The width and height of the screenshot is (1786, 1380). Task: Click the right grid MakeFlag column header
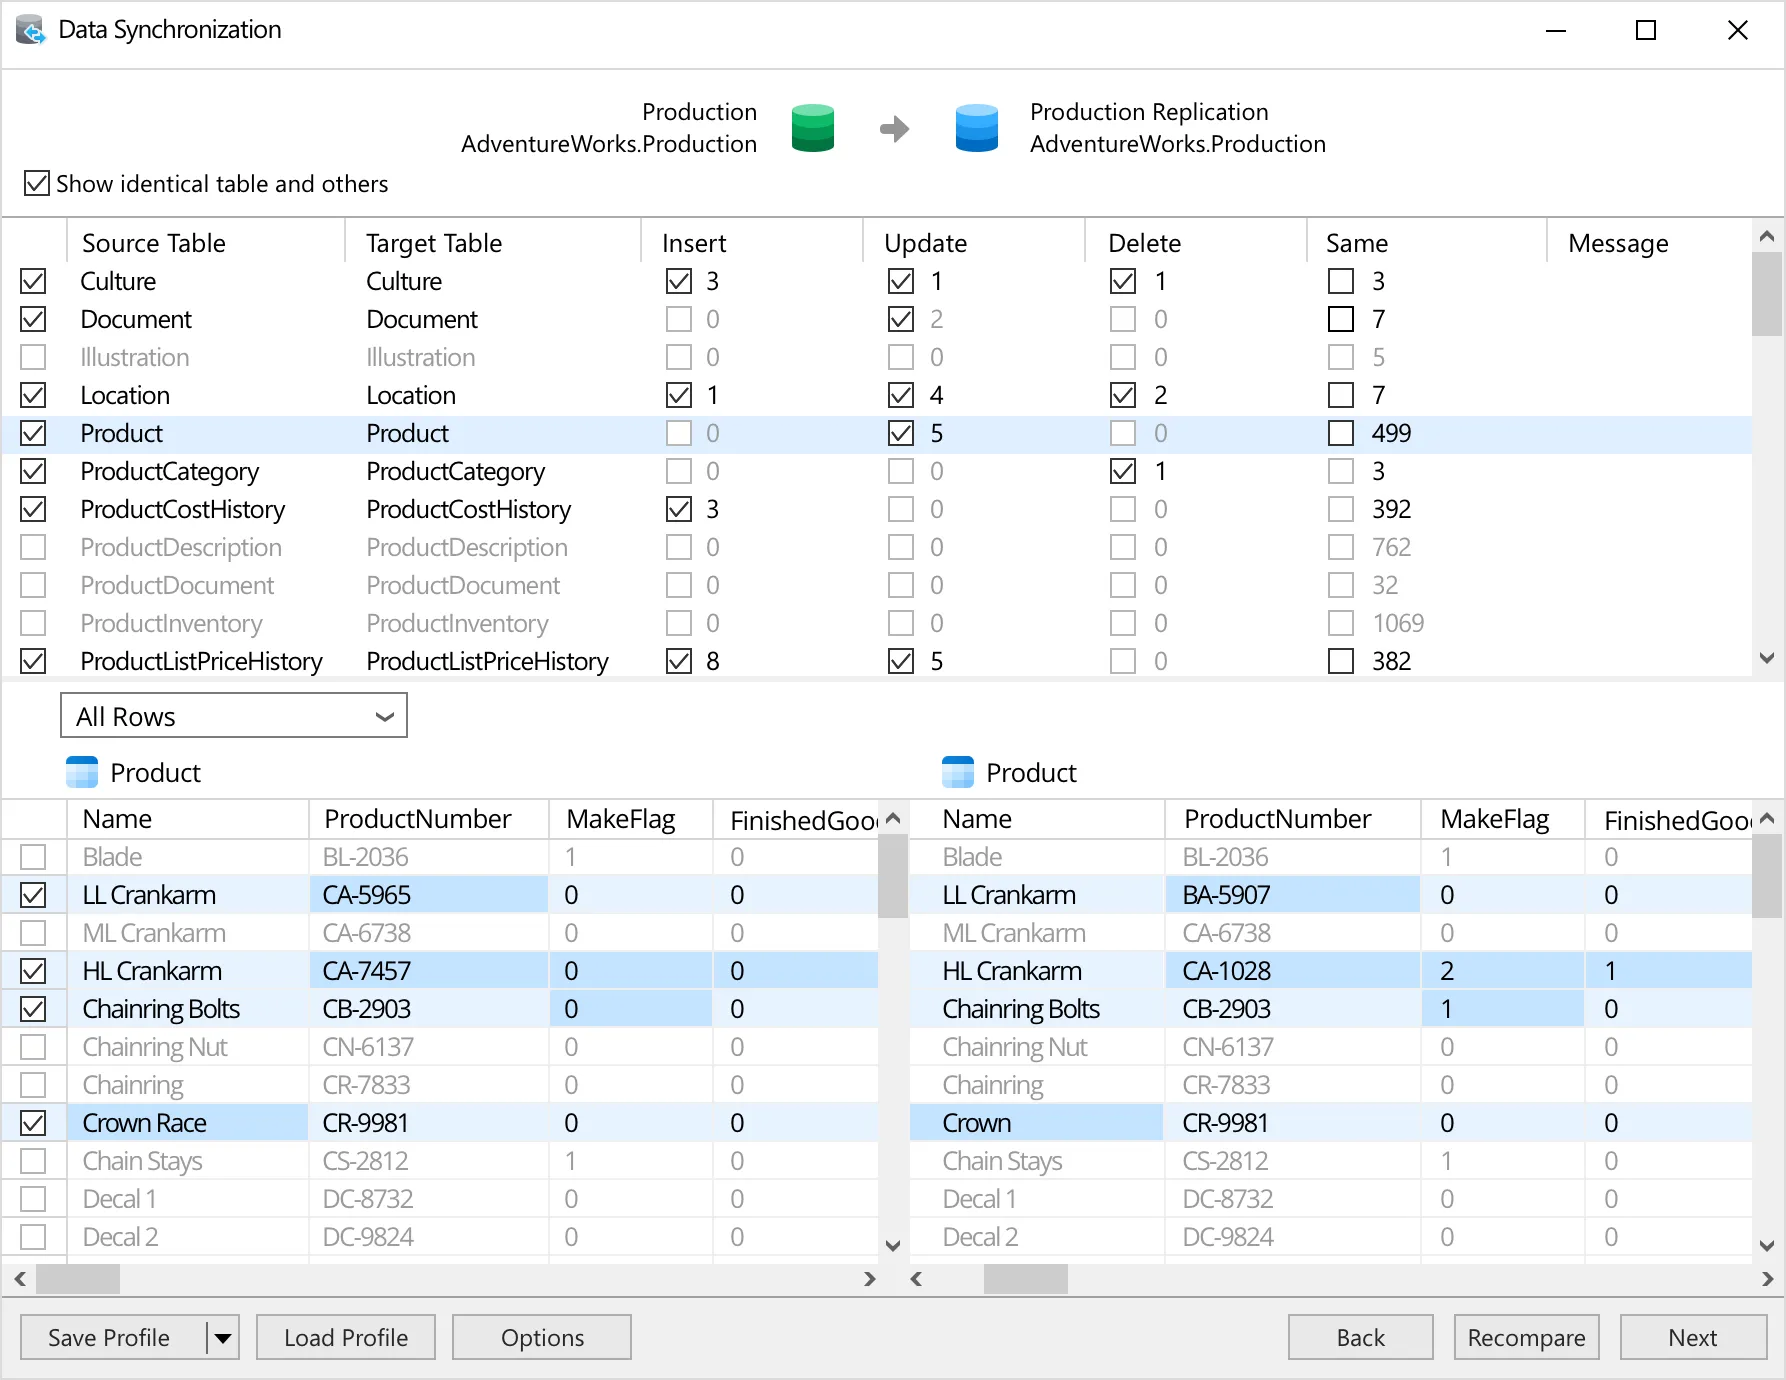[1502, 819]
